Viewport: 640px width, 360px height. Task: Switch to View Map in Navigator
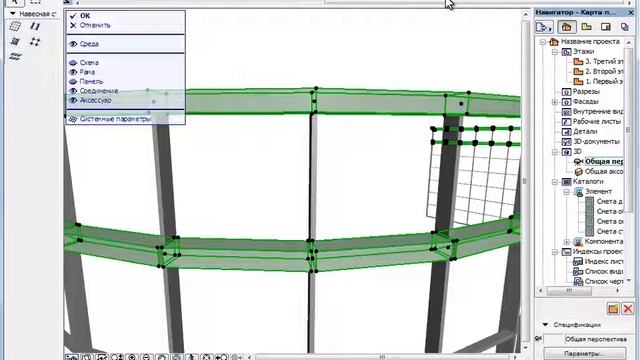pyautogui.click(x=587, y=27)
